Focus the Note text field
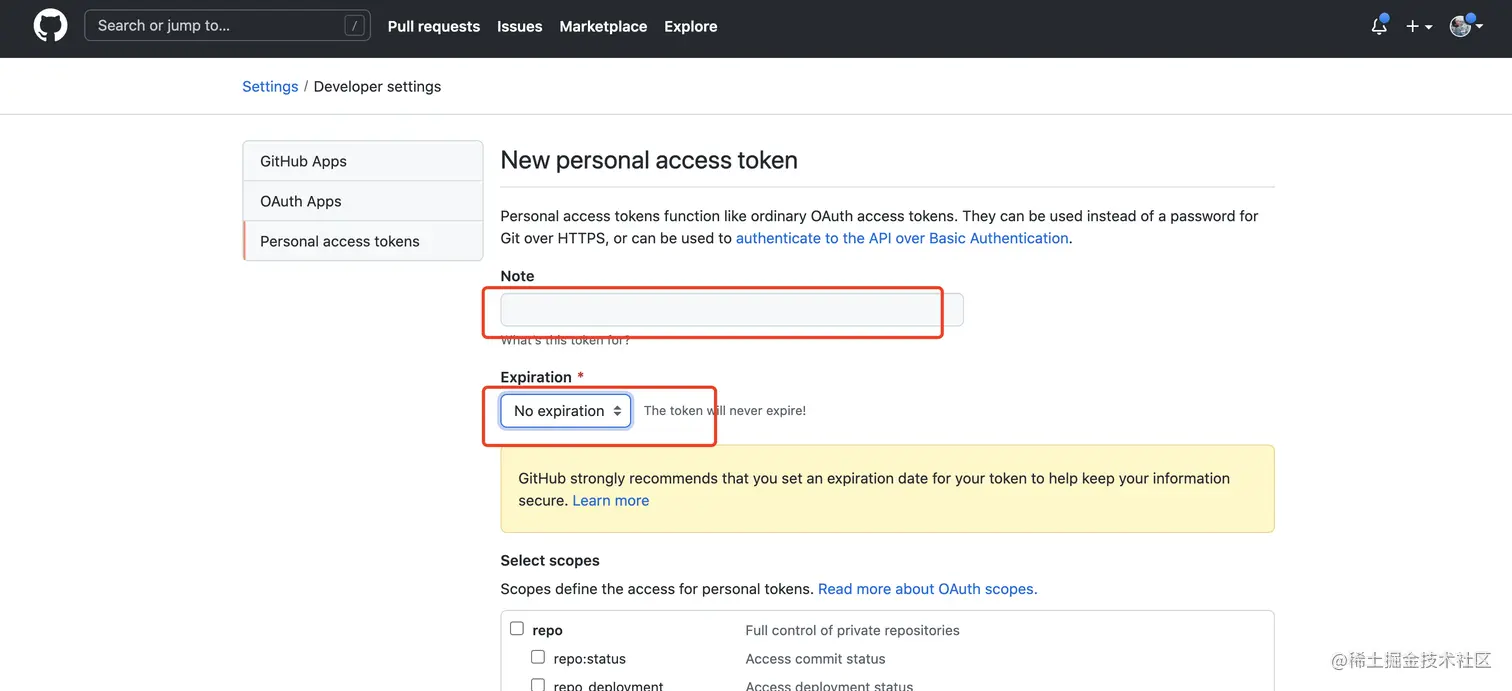Screen dimensions: 1512x691 click(x=731, y=310)
